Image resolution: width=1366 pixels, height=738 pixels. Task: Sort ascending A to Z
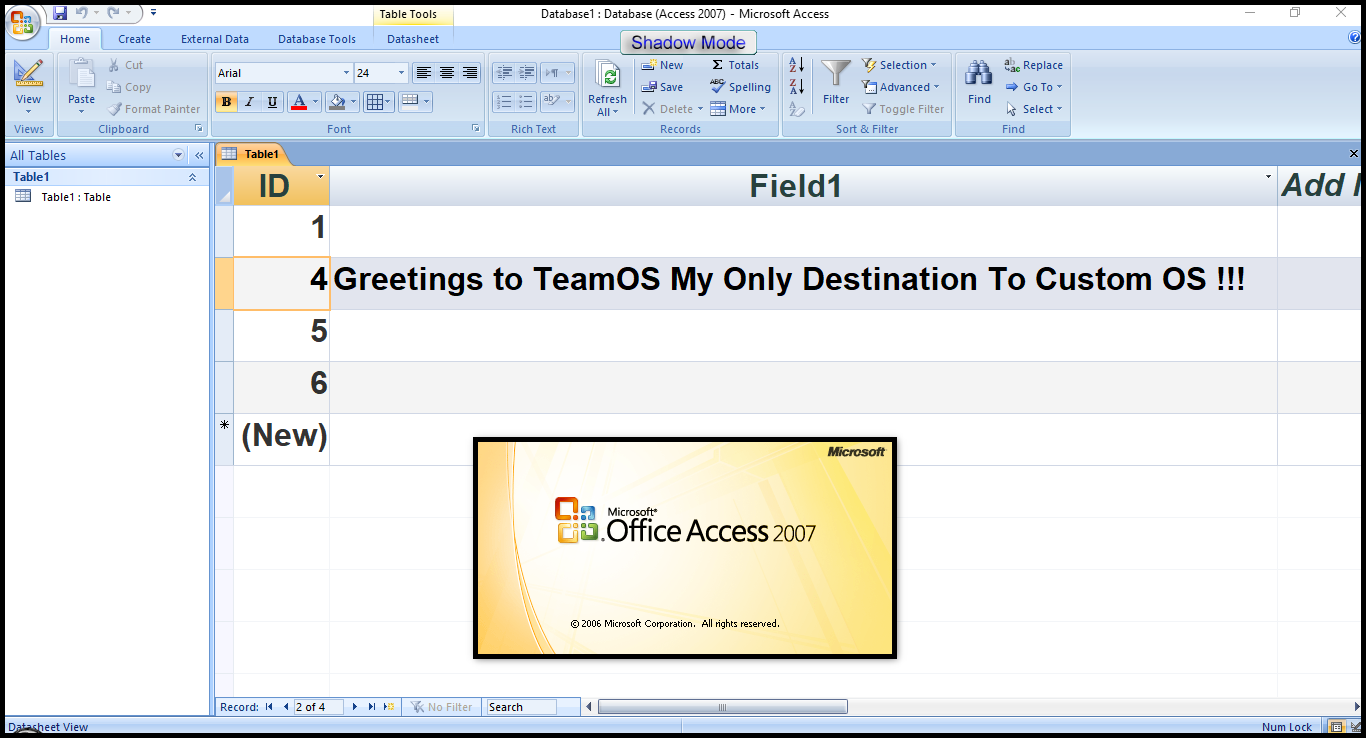pos(797,65)
